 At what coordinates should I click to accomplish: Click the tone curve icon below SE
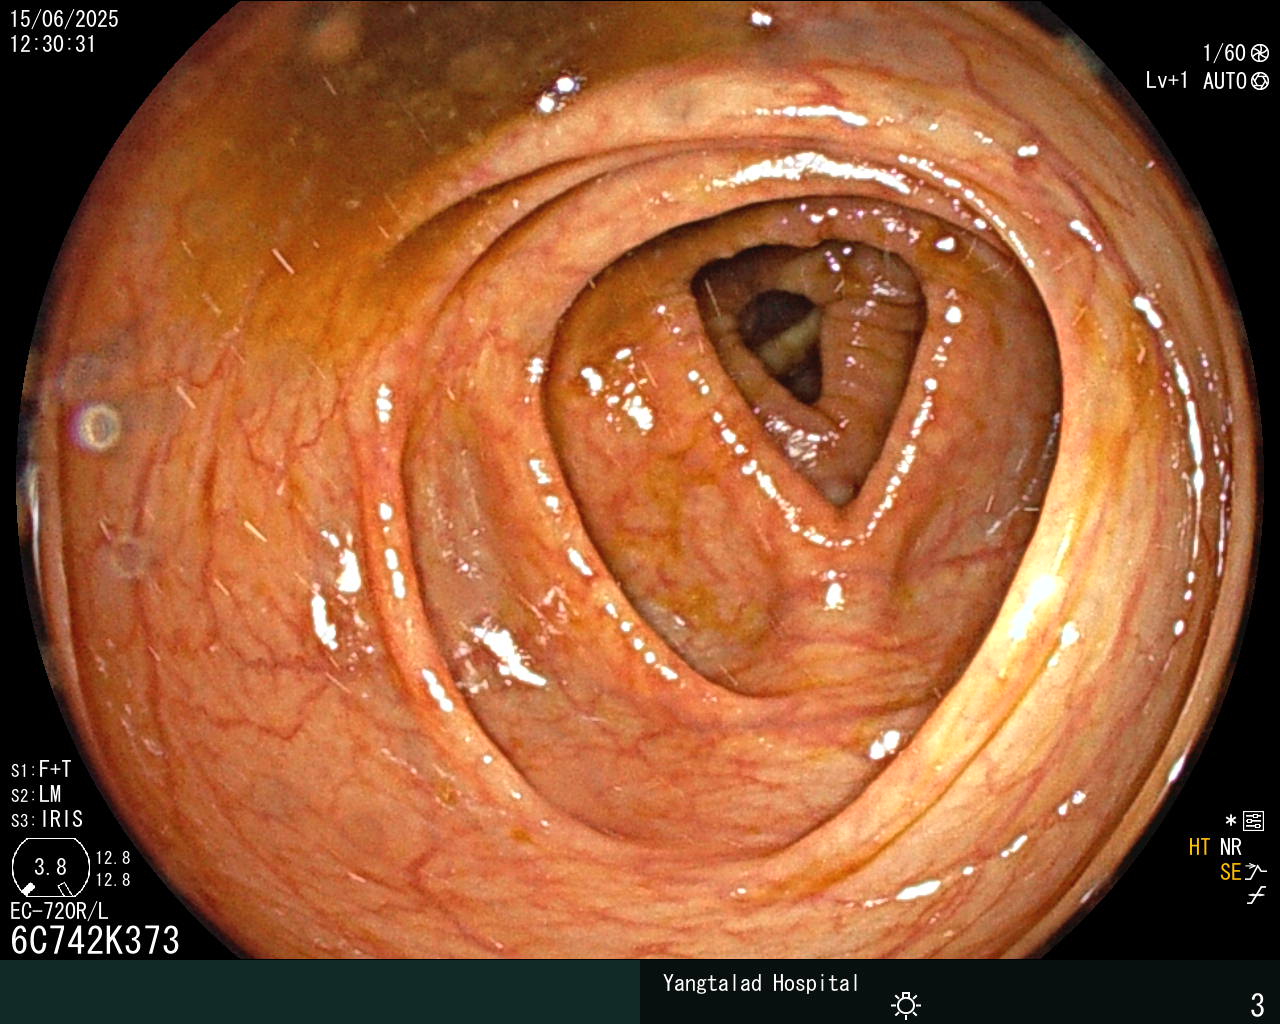pos(1256,896)
